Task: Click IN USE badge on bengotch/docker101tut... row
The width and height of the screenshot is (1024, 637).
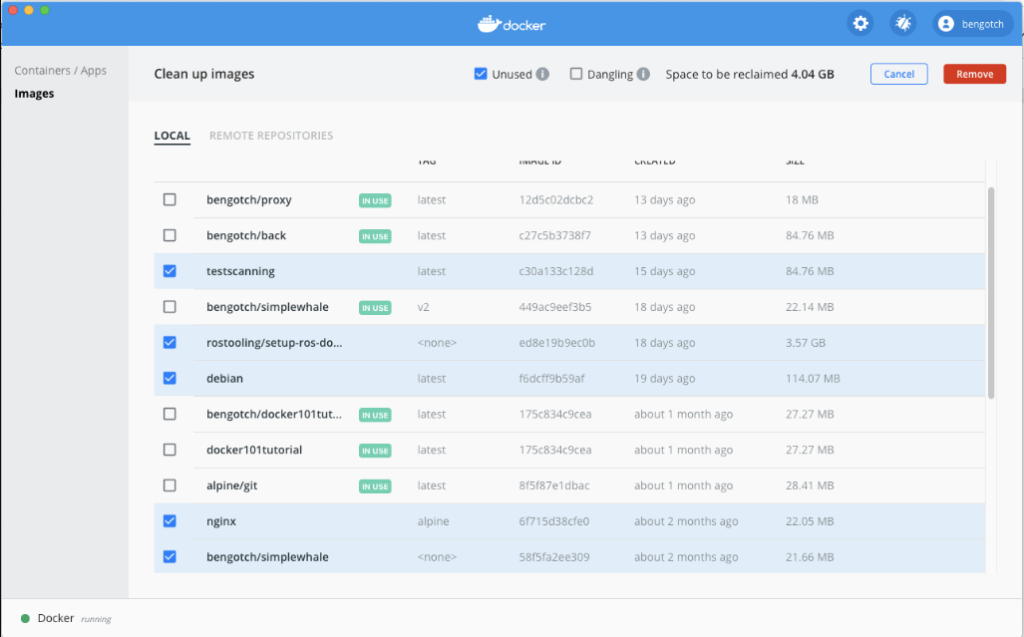Action: [x=375, y=415]
